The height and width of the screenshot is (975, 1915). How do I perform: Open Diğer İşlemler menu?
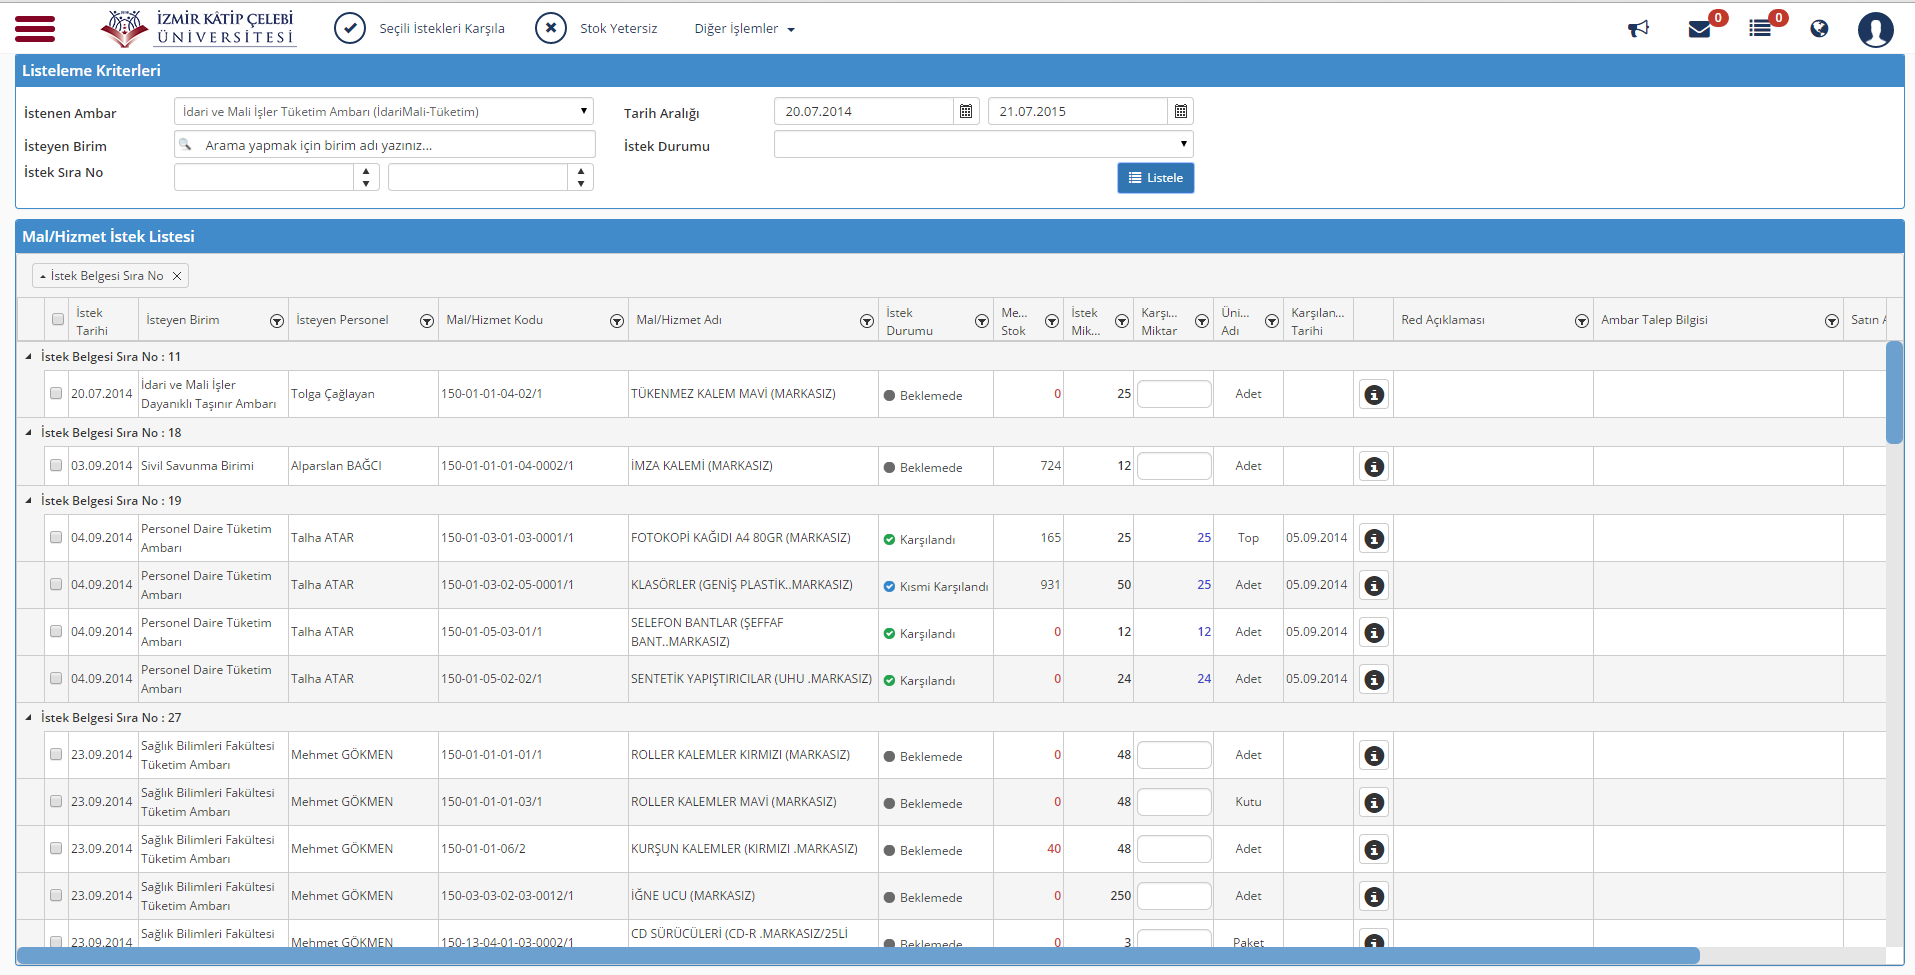744,29
